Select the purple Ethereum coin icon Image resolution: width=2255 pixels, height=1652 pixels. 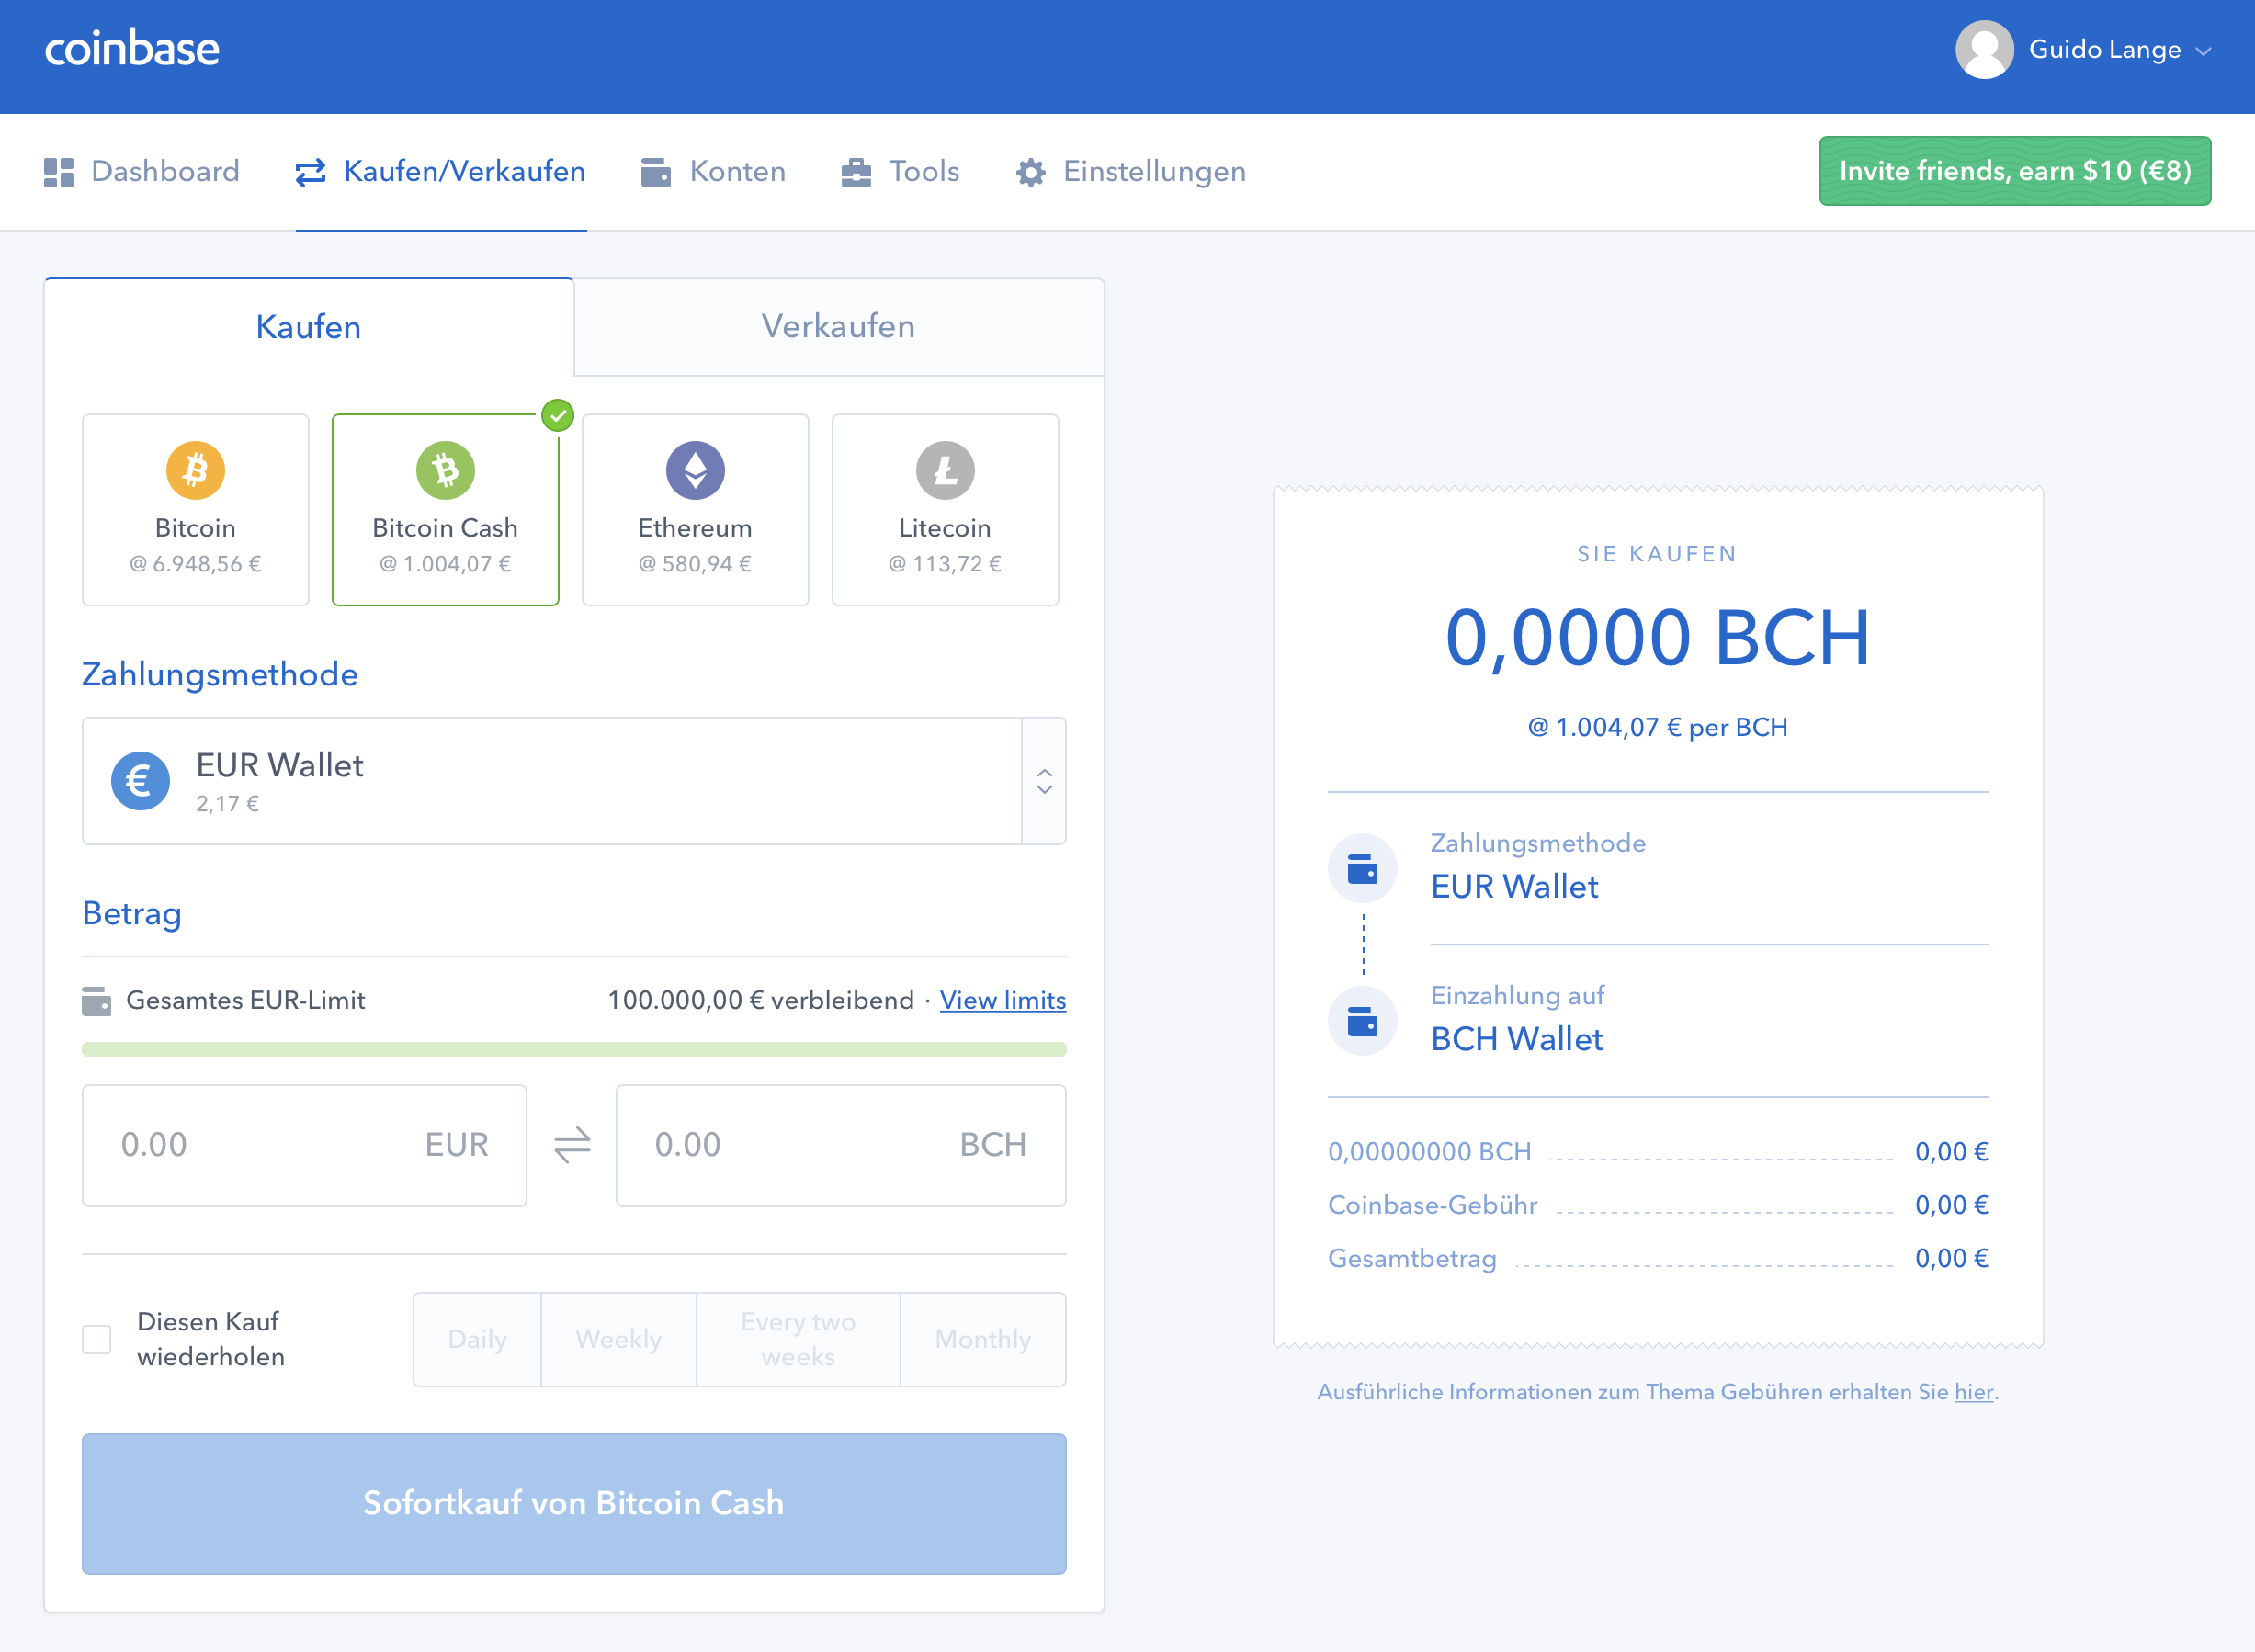coord(695,470)
